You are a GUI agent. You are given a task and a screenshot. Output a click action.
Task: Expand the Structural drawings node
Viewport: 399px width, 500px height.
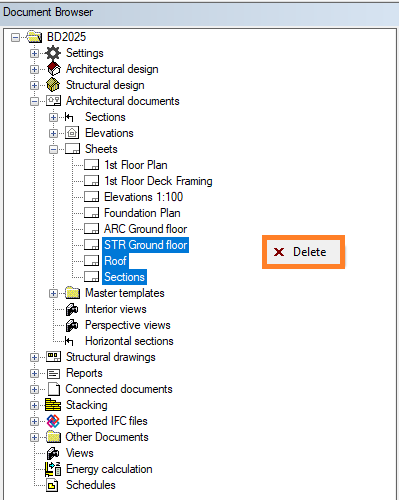34,357
